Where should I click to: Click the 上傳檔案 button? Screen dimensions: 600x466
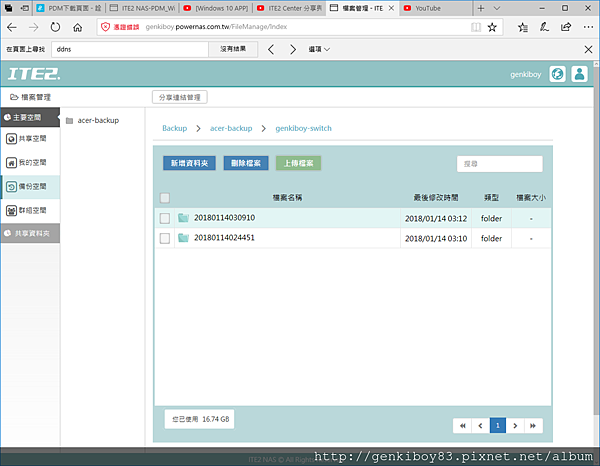coord(298,163)
